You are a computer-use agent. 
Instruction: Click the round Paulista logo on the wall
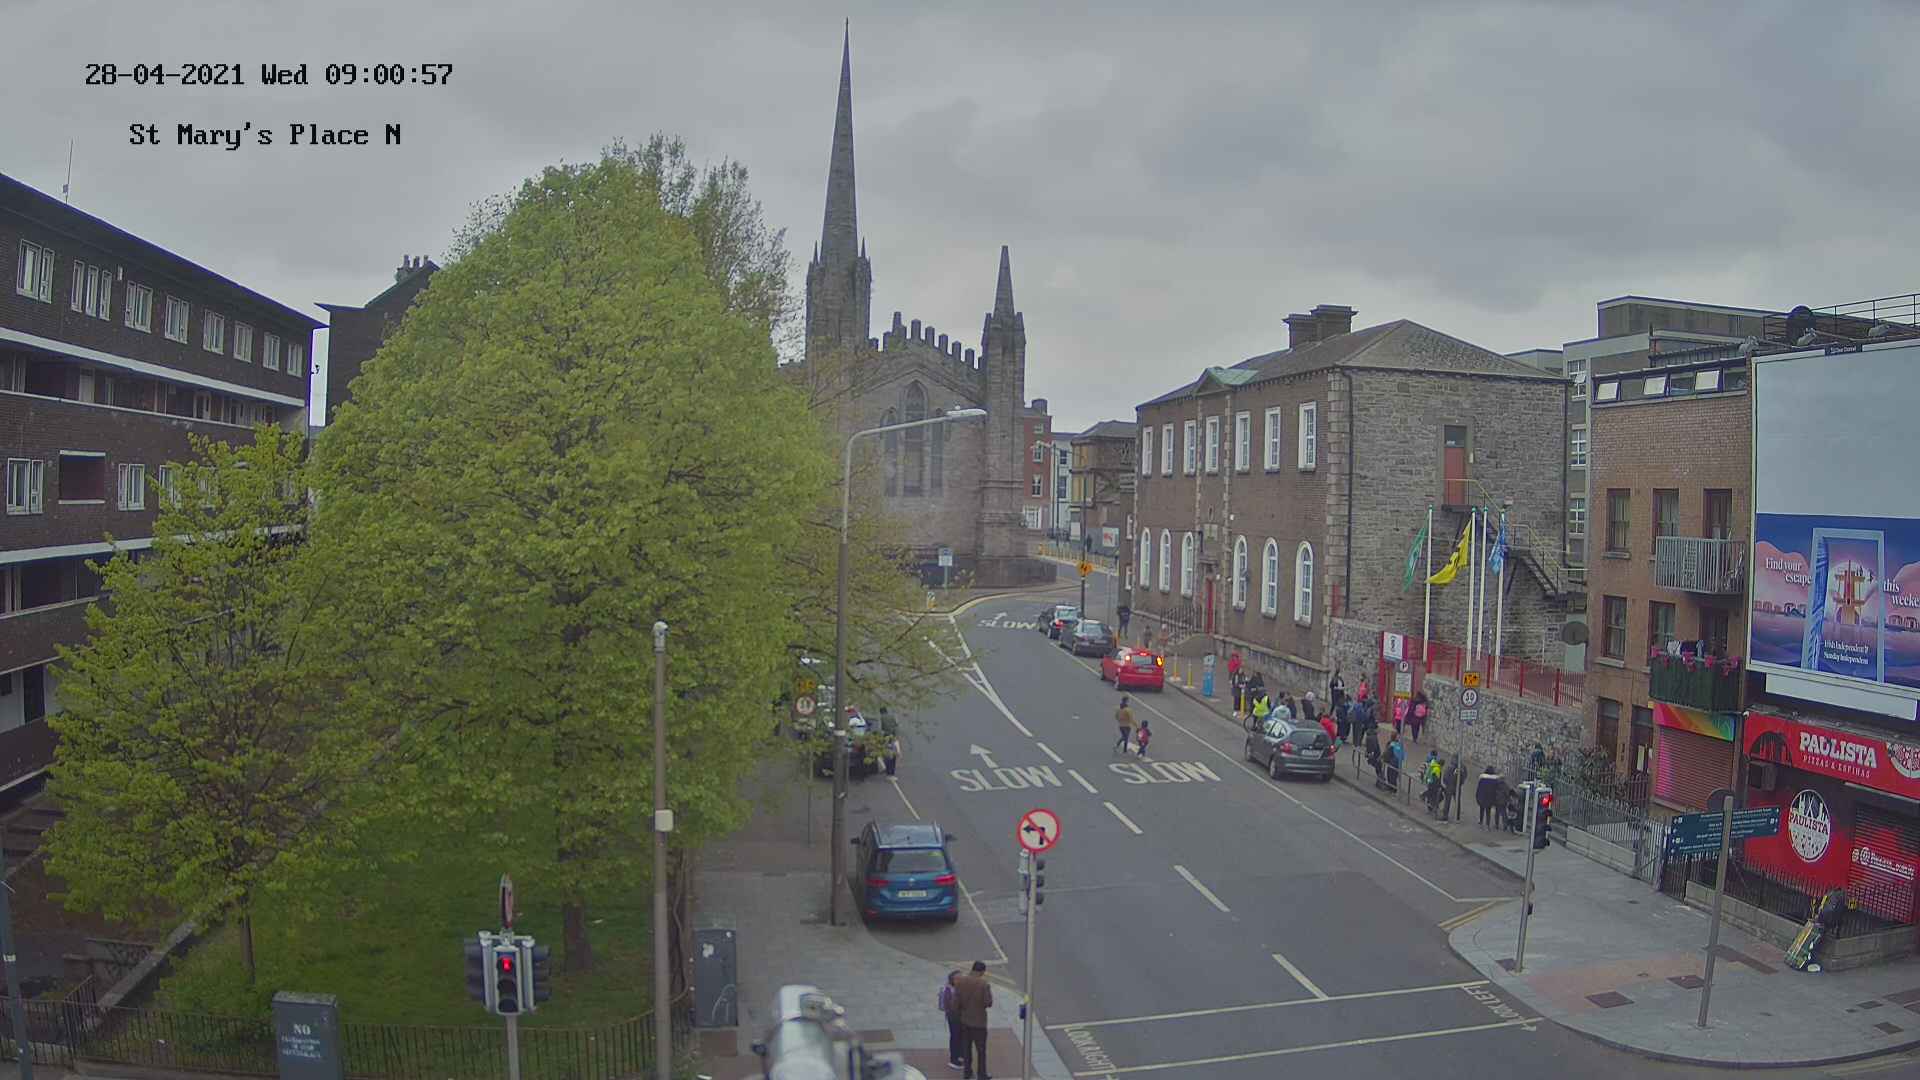(1808, 825)
